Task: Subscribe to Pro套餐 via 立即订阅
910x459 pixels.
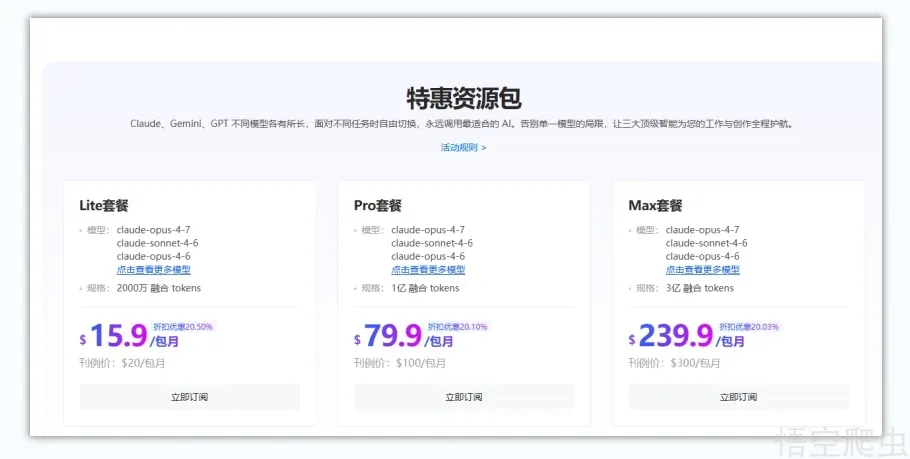Action: pyautogui.click(x=464, y=397)
